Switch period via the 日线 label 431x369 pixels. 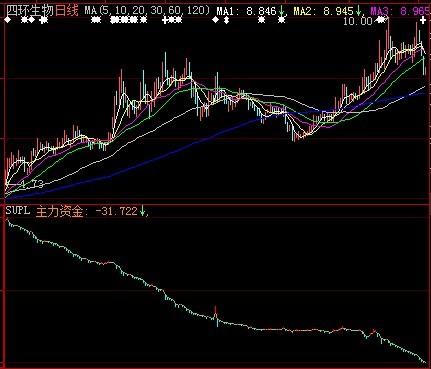click(66, 11)
